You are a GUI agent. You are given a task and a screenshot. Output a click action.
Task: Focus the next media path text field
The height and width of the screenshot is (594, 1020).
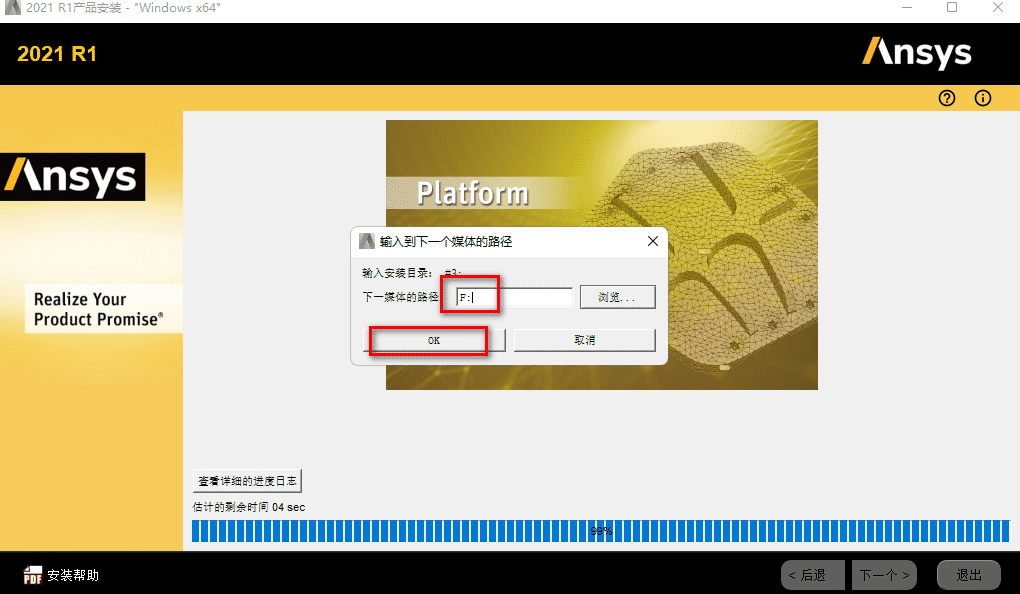pos(514,297)
